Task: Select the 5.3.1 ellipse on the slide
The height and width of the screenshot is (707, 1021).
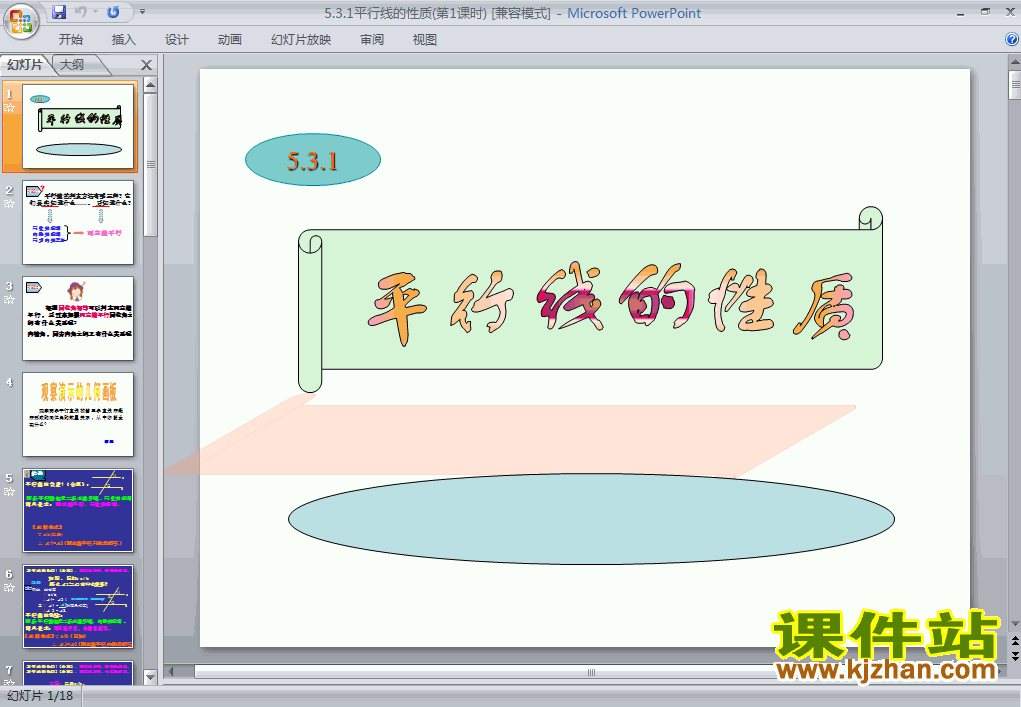Action: [313, 160]
